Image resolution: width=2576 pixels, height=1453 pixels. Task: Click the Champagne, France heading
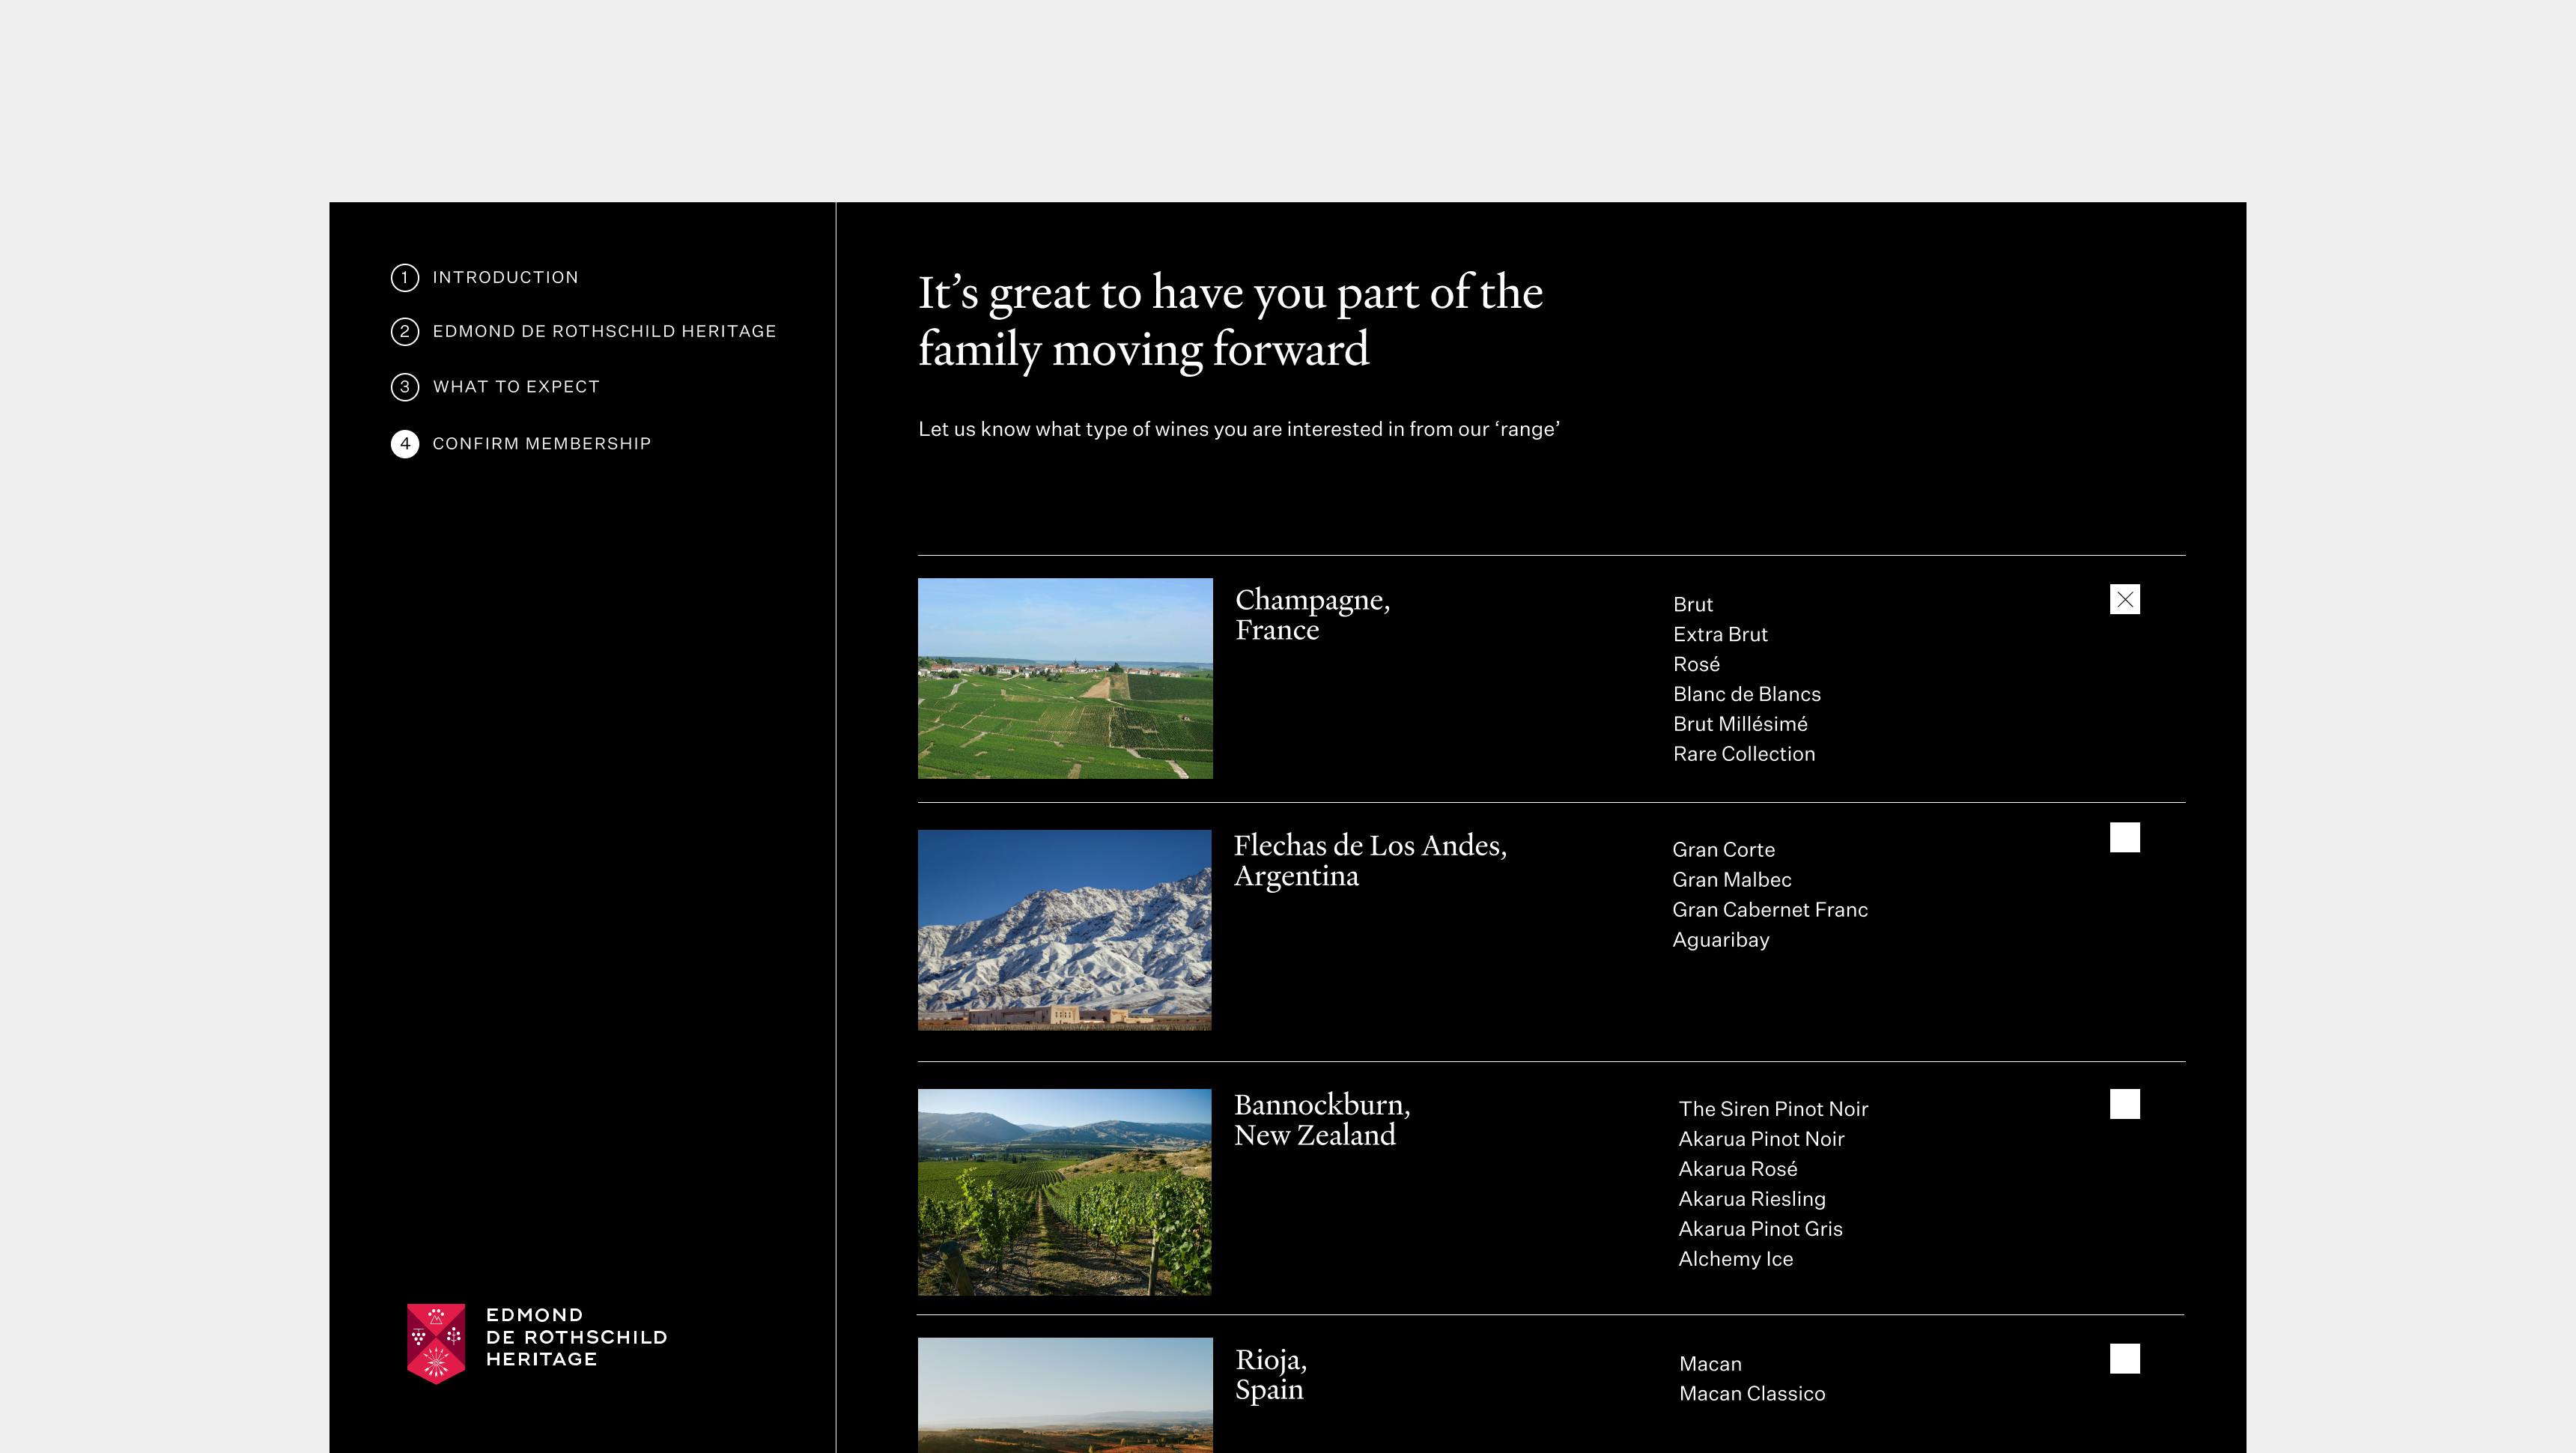coord(1312,614)
